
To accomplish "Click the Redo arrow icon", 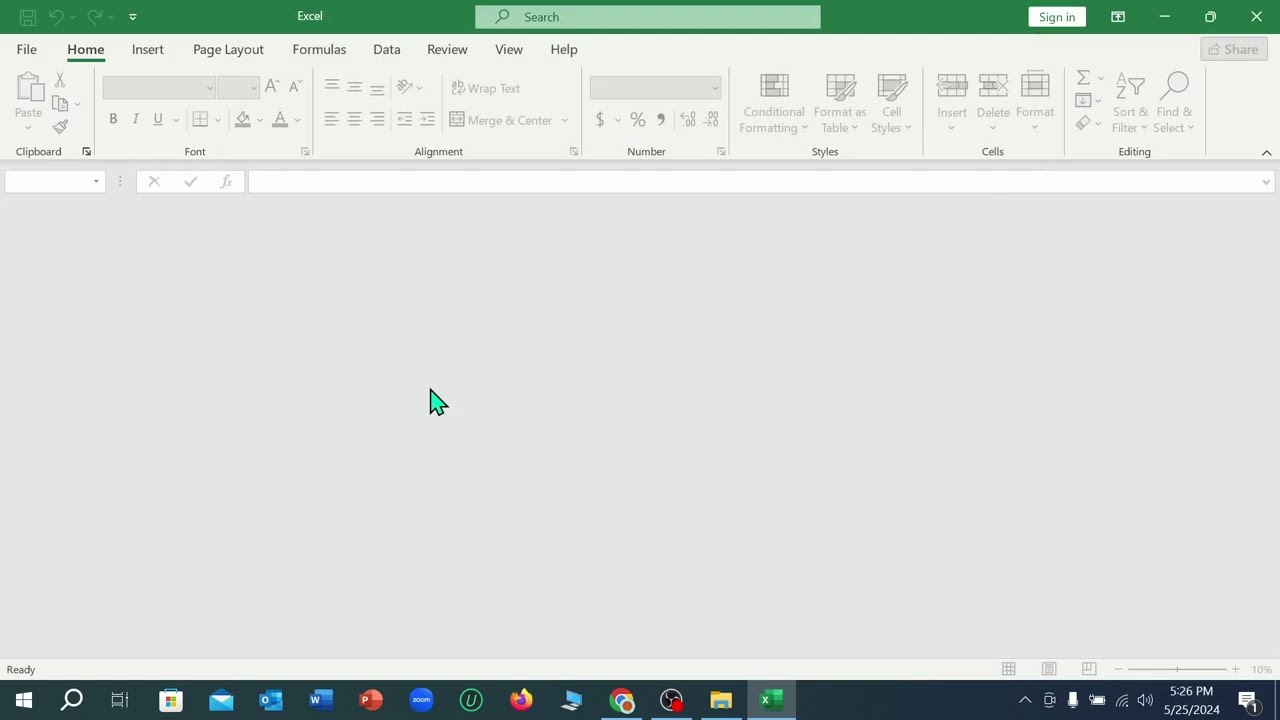I will click(x=94, y=17).
